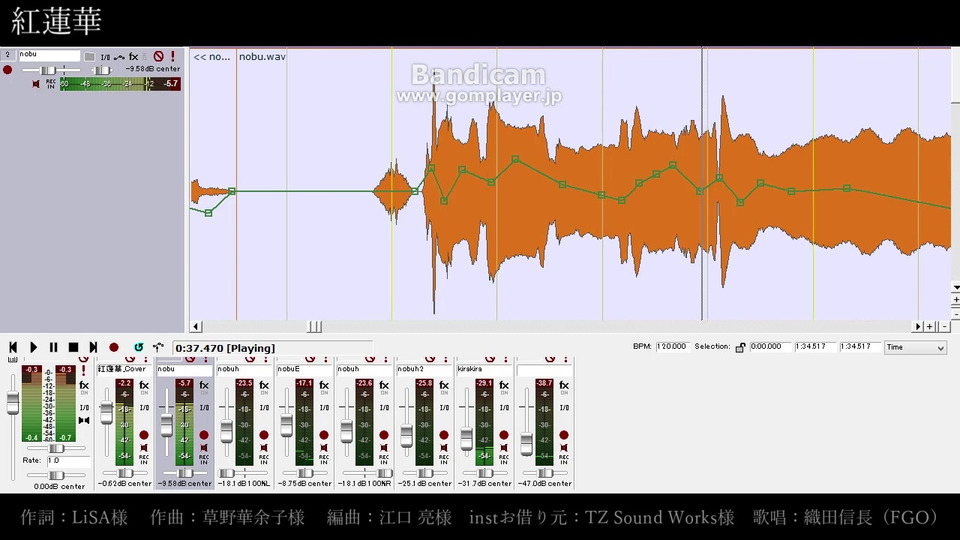The image size is (960, 540).
Task: Open FX for the 紅蓮華_Cover mixer strip
Action: pyautogui.click(x=144, y=386)
